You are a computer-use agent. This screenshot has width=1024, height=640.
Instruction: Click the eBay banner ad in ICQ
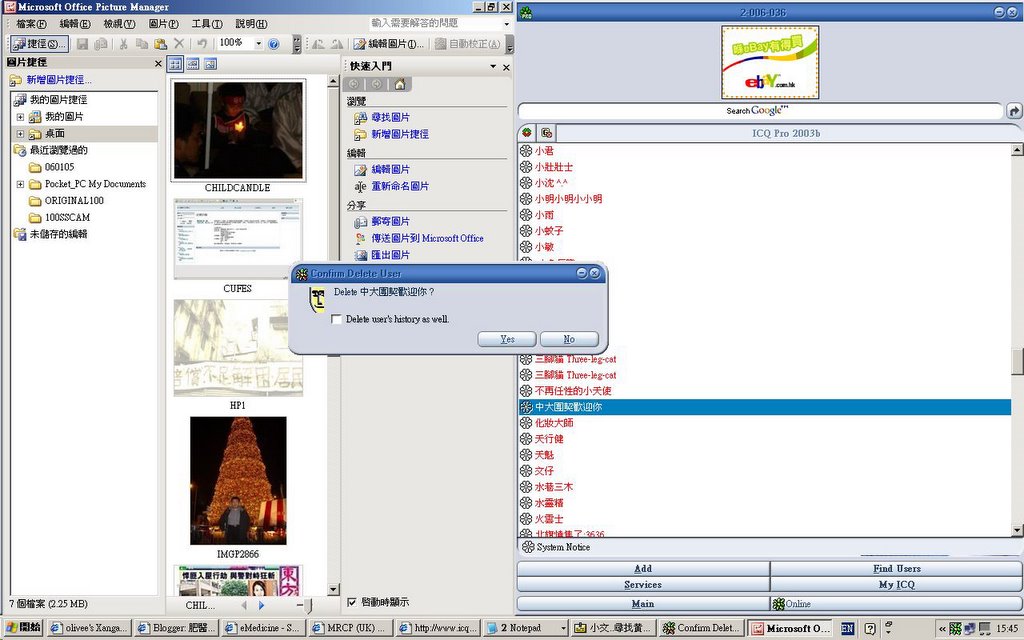770,63
